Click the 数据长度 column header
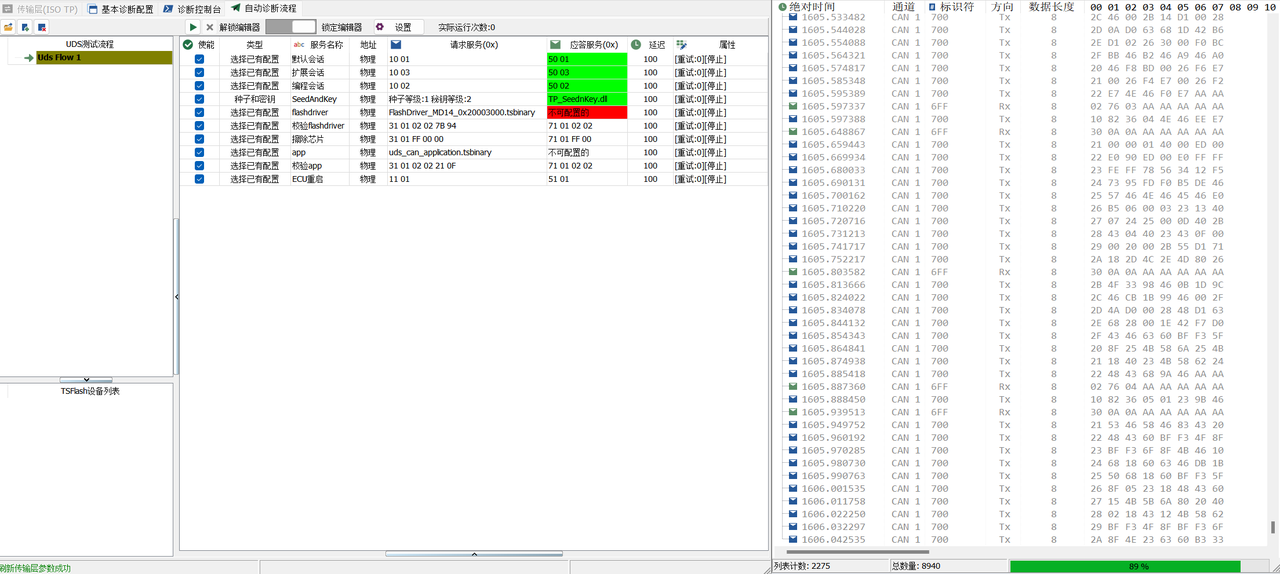The height and width of the screenshot is (574, 1280). pyautogui.click(x=1052, y=6)
